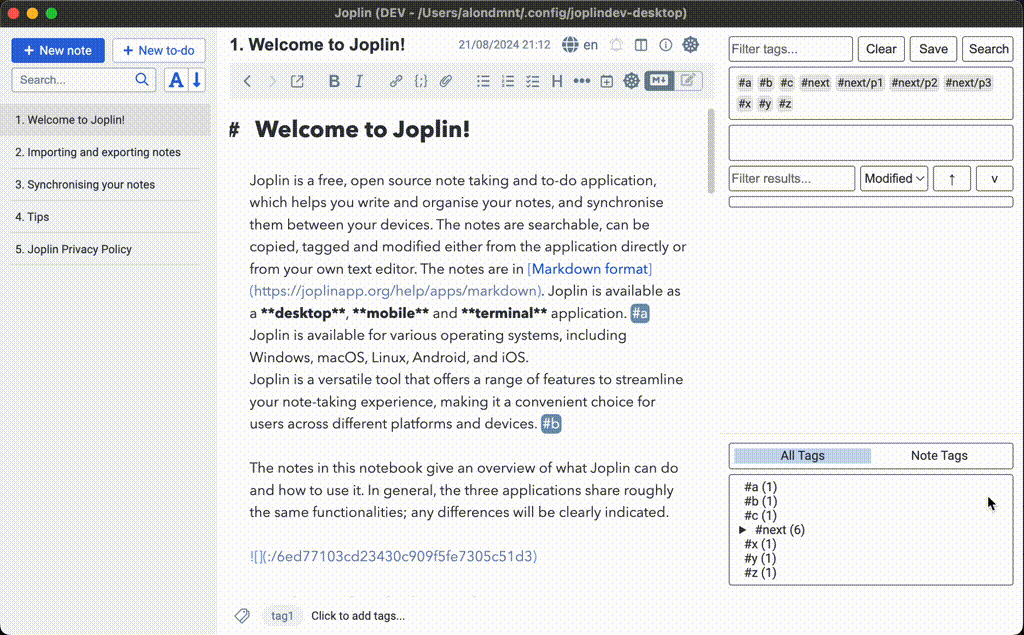Reverse sort order with the up arrow
The height and width of the screenshot is (635, 1024).
(x=951, y=178)
